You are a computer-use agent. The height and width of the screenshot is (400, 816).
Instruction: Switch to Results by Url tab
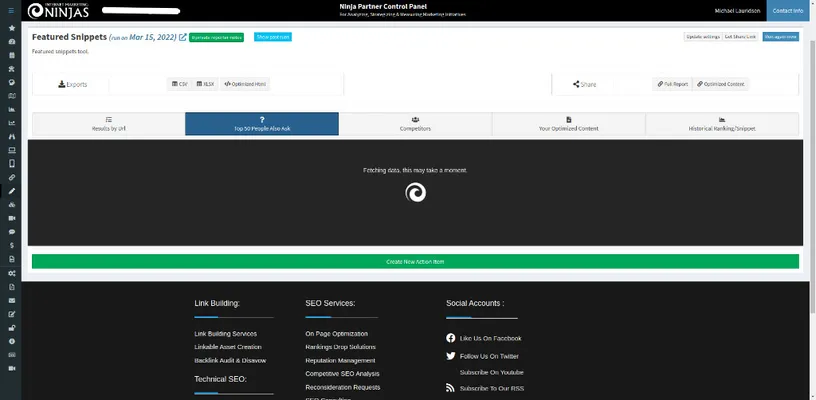point(108,124)
